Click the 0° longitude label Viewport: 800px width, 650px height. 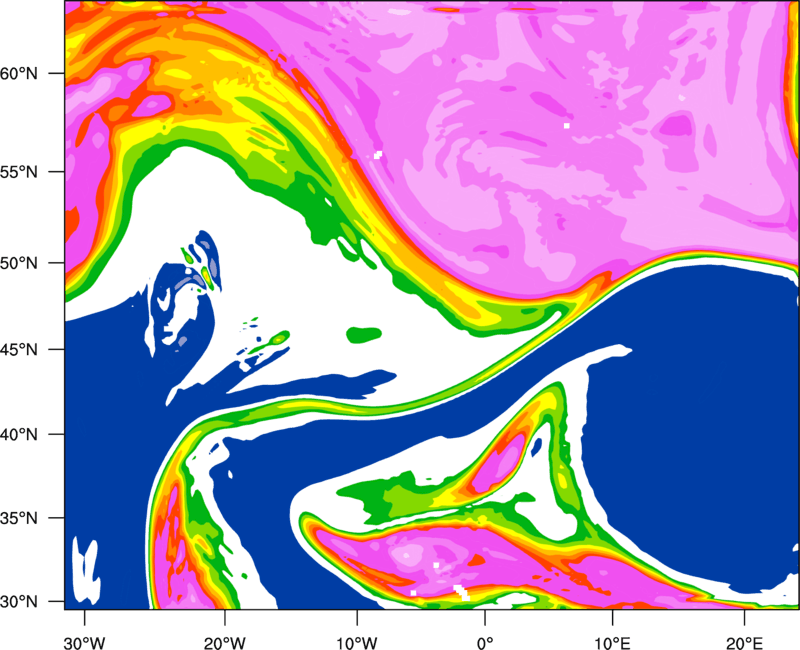click(x=485, y=643)
